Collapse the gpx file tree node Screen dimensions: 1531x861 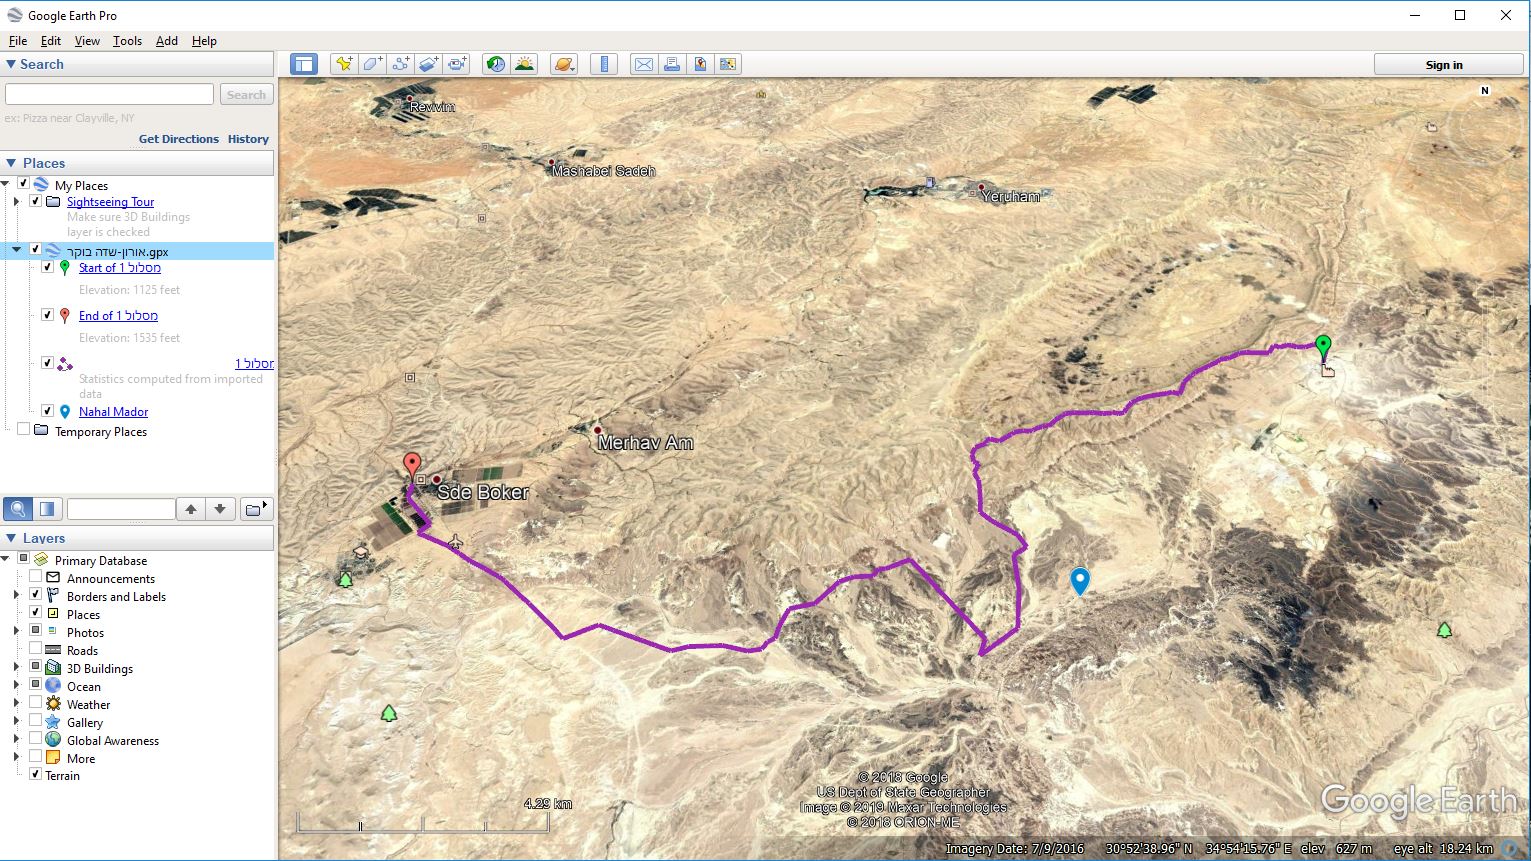[16, 250]
